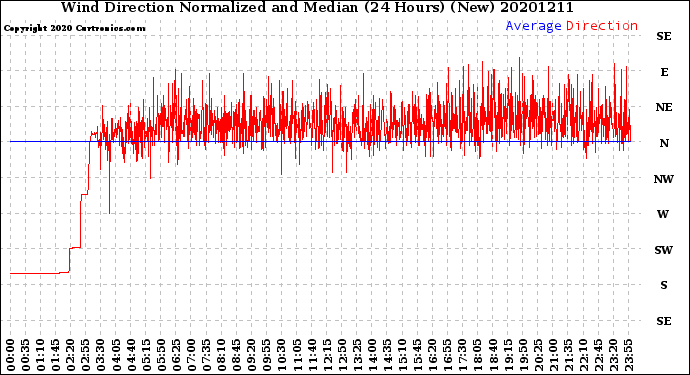Image resolution: width=690 pixels, height=375 pixels.
Task: Select the "16:20" time label
Action: pyautogui.click(x=433, y=355)
